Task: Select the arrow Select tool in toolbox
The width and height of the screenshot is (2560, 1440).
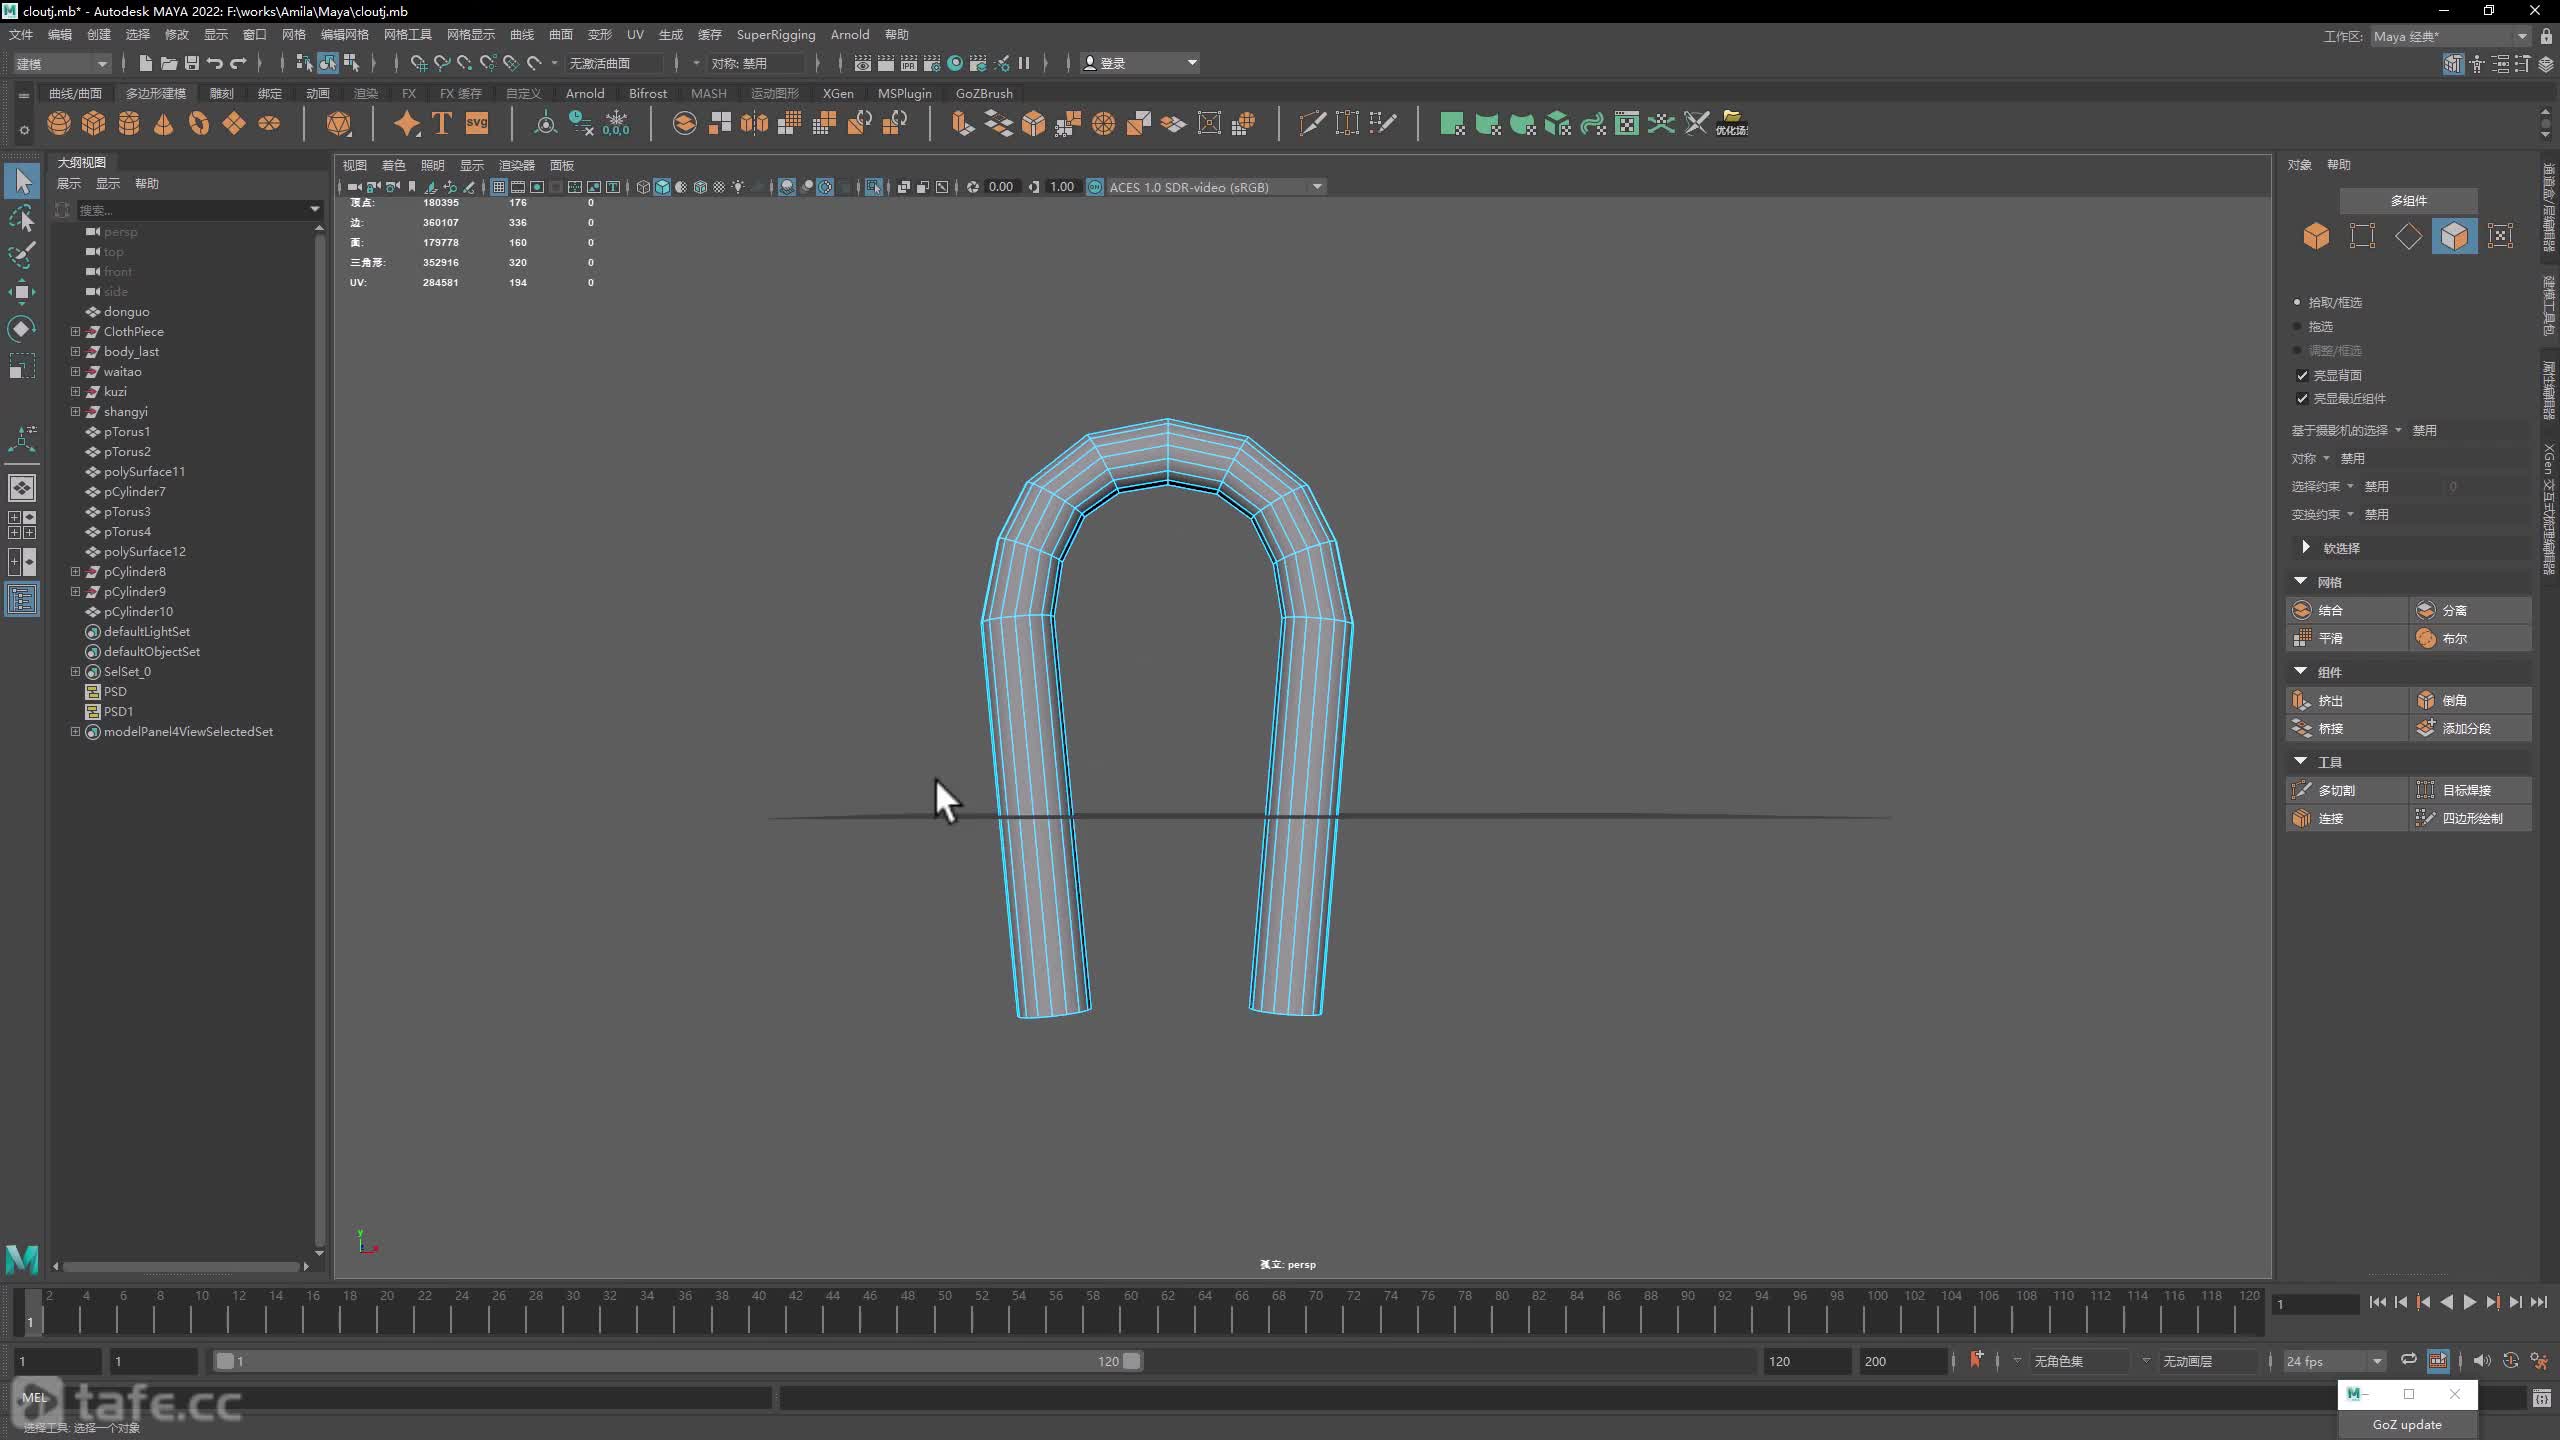Action: click(22, 182)
